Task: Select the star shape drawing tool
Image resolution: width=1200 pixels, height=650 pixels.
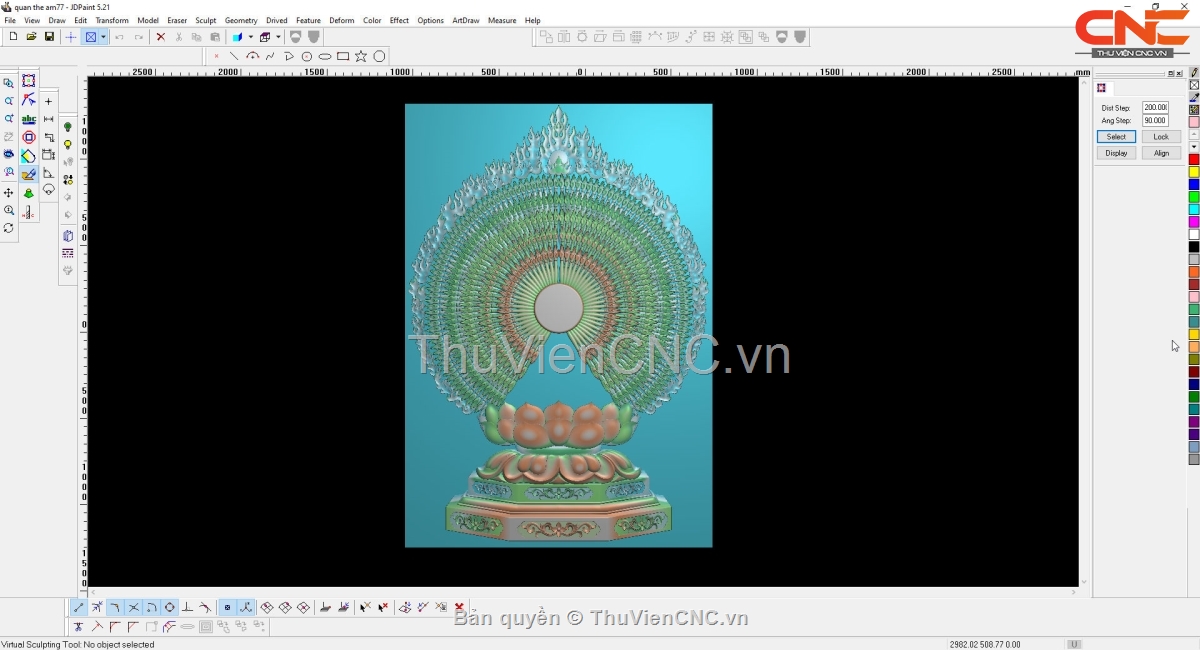Action: click(x=361, y=57)
